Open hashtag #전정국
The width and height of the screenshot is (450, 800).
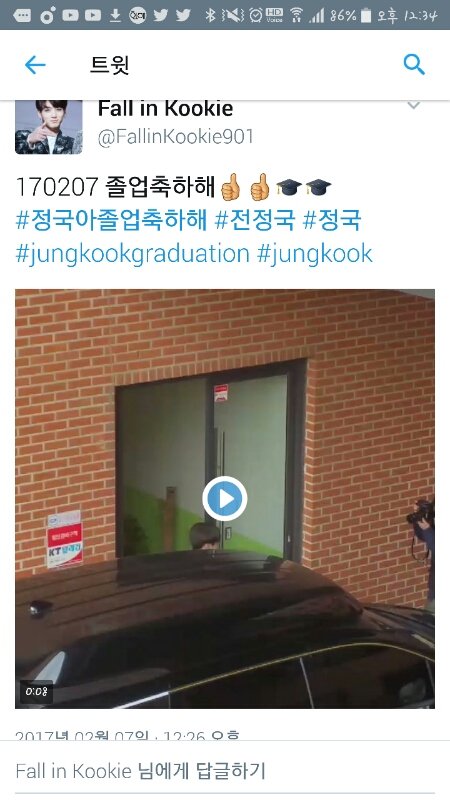(255, 220)
